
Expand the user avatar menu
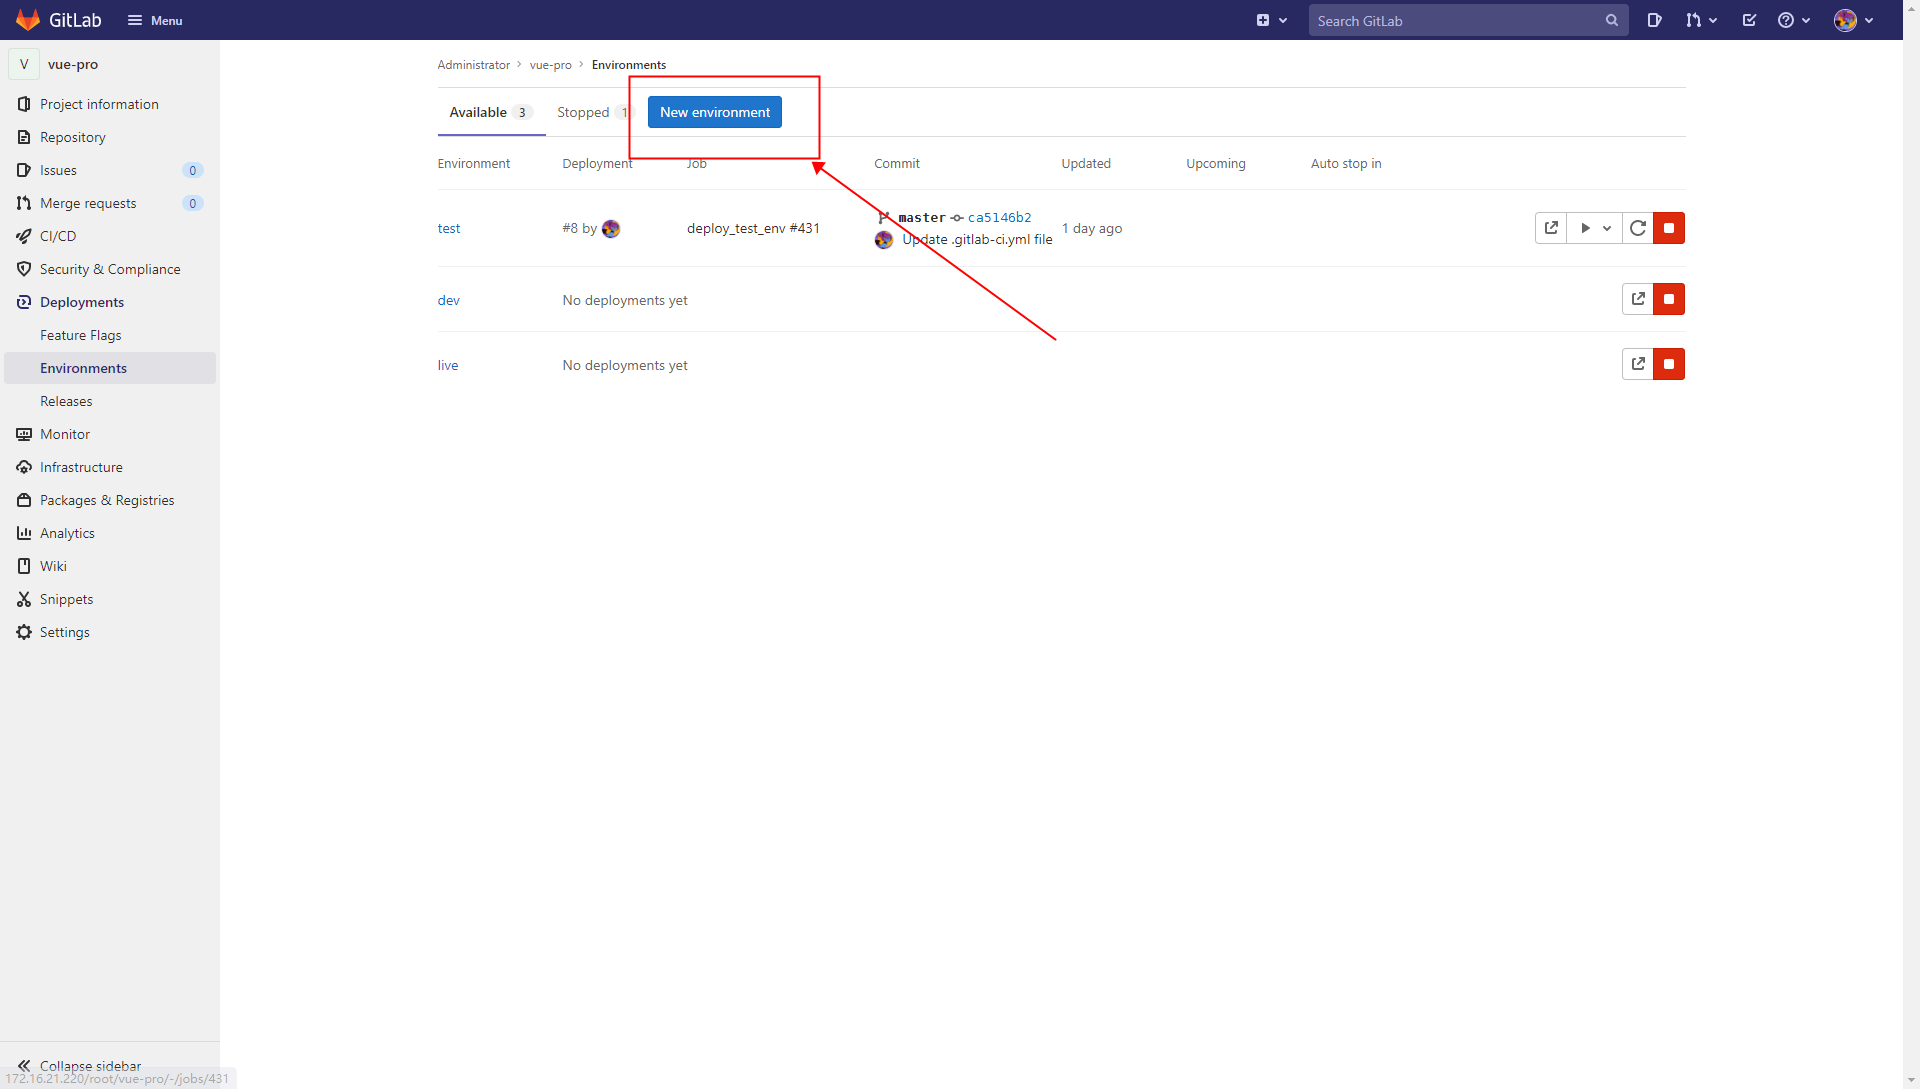click(x=1853, y=20)
